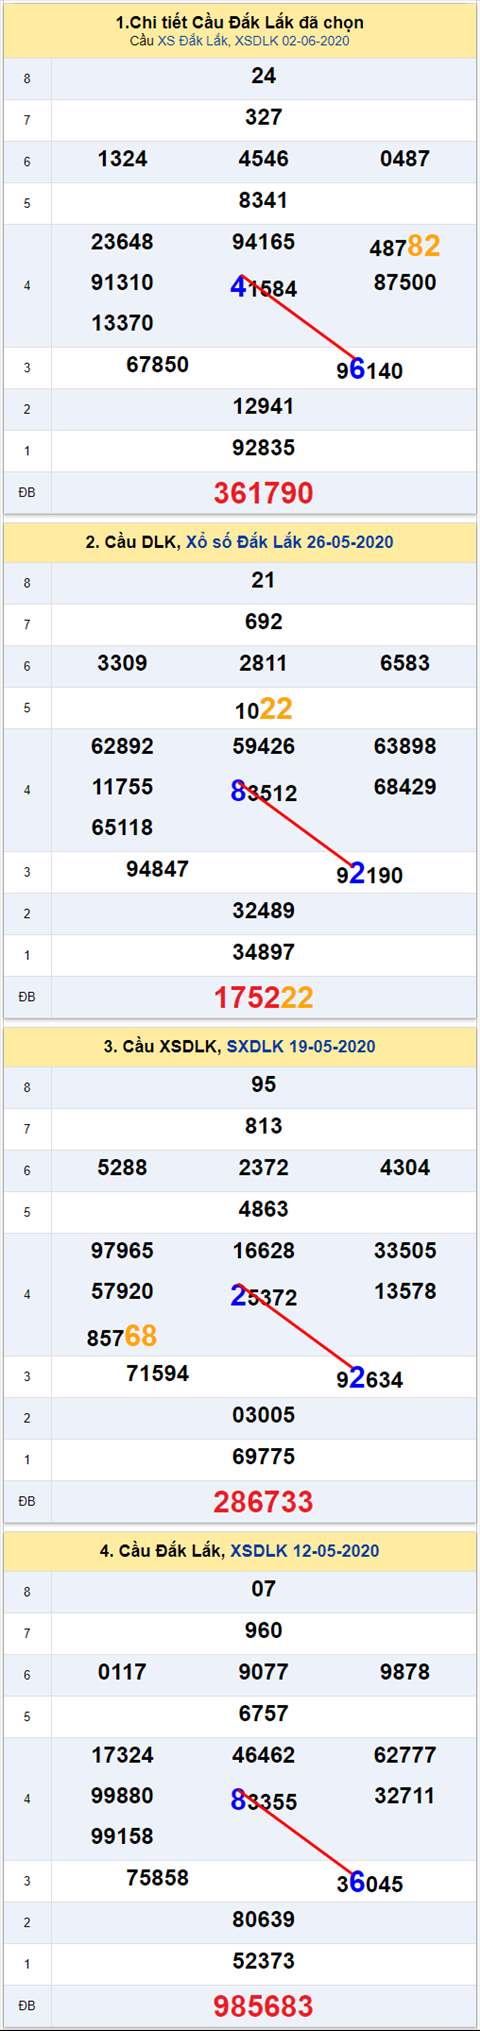The width and height of the screenshot is (480, 2031).
Task: Click the prize 4 number 83512
Action: pyautogui.click(x=264, y=792)
